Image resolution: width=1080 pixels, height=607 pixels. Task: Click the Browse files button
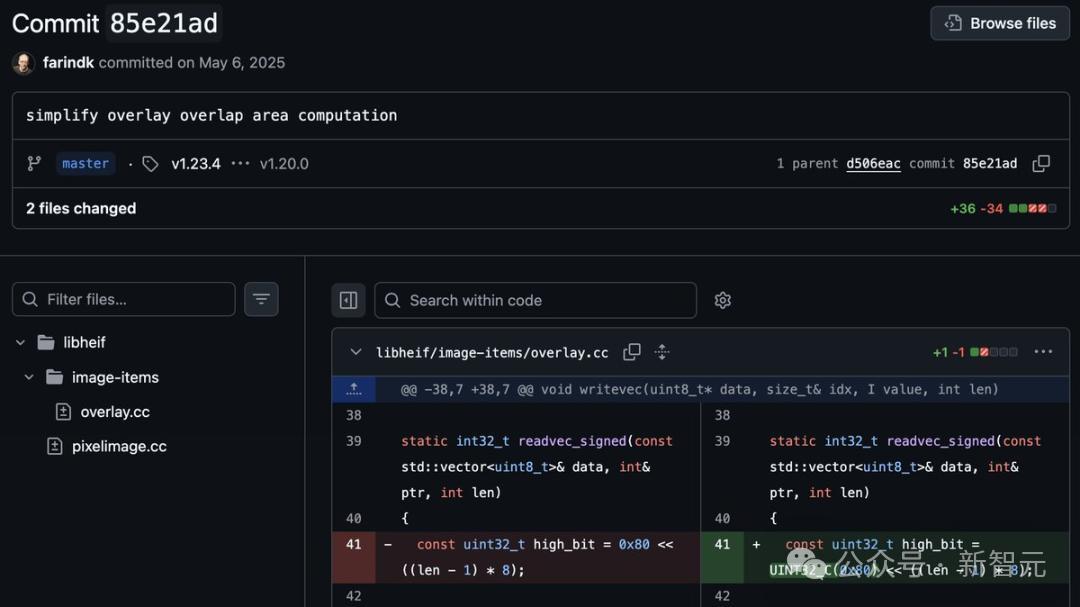pyautogui.click(x=1000, y=23)
